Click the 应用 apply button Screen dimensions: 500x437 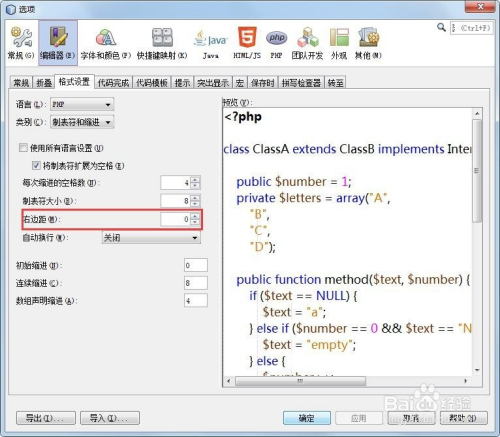(x=359, y=418)
